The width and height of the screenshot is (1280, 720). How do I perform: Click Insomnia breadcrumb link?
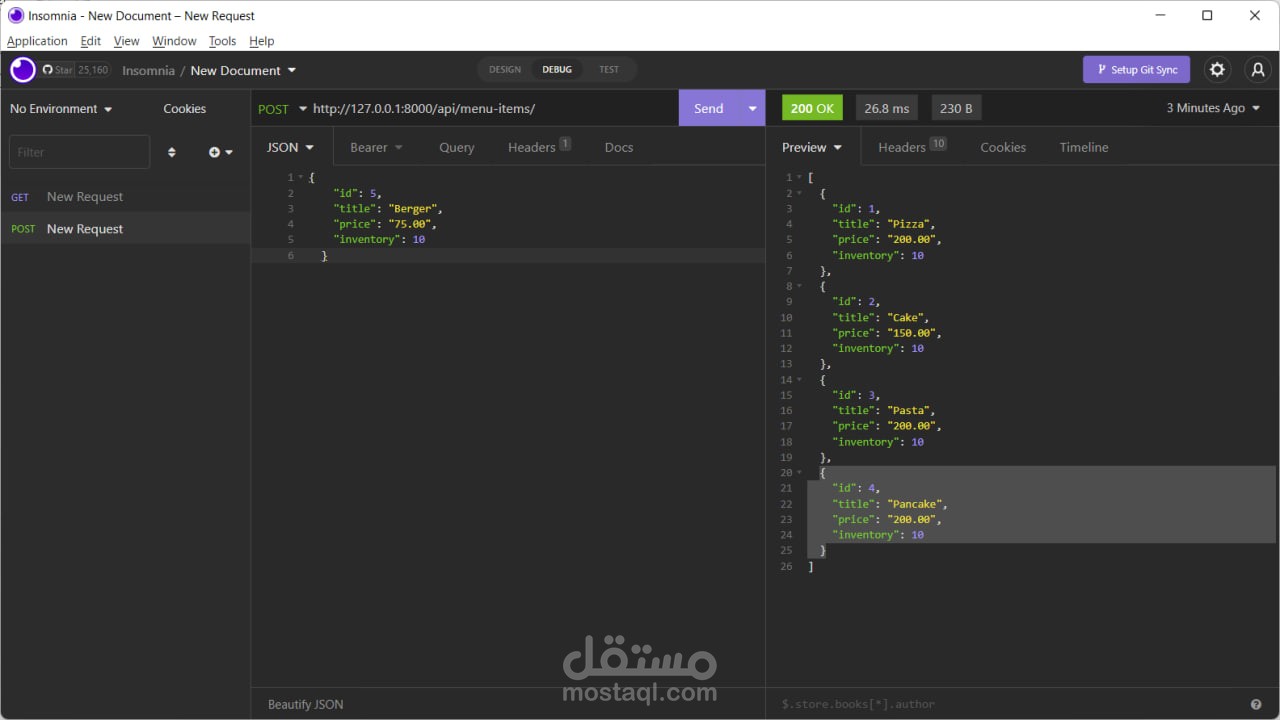point(148,70)
